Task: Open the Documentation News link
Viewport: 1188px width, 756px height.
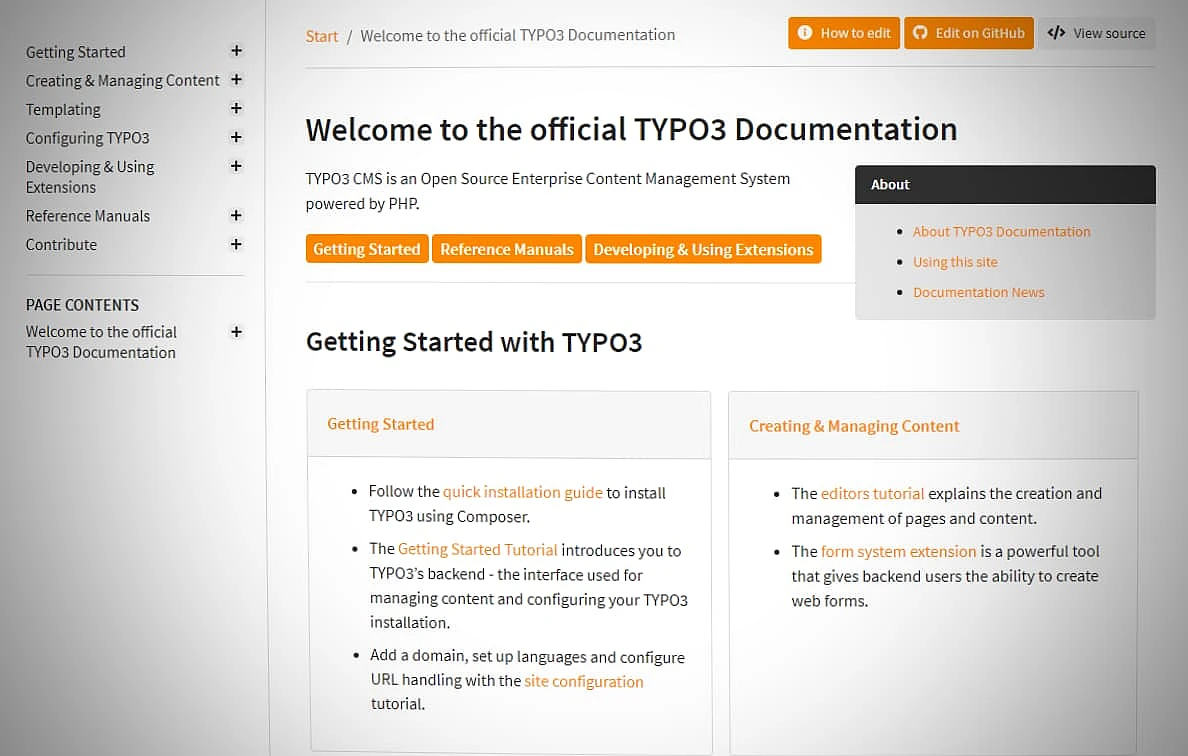Action: coord(978,293)
